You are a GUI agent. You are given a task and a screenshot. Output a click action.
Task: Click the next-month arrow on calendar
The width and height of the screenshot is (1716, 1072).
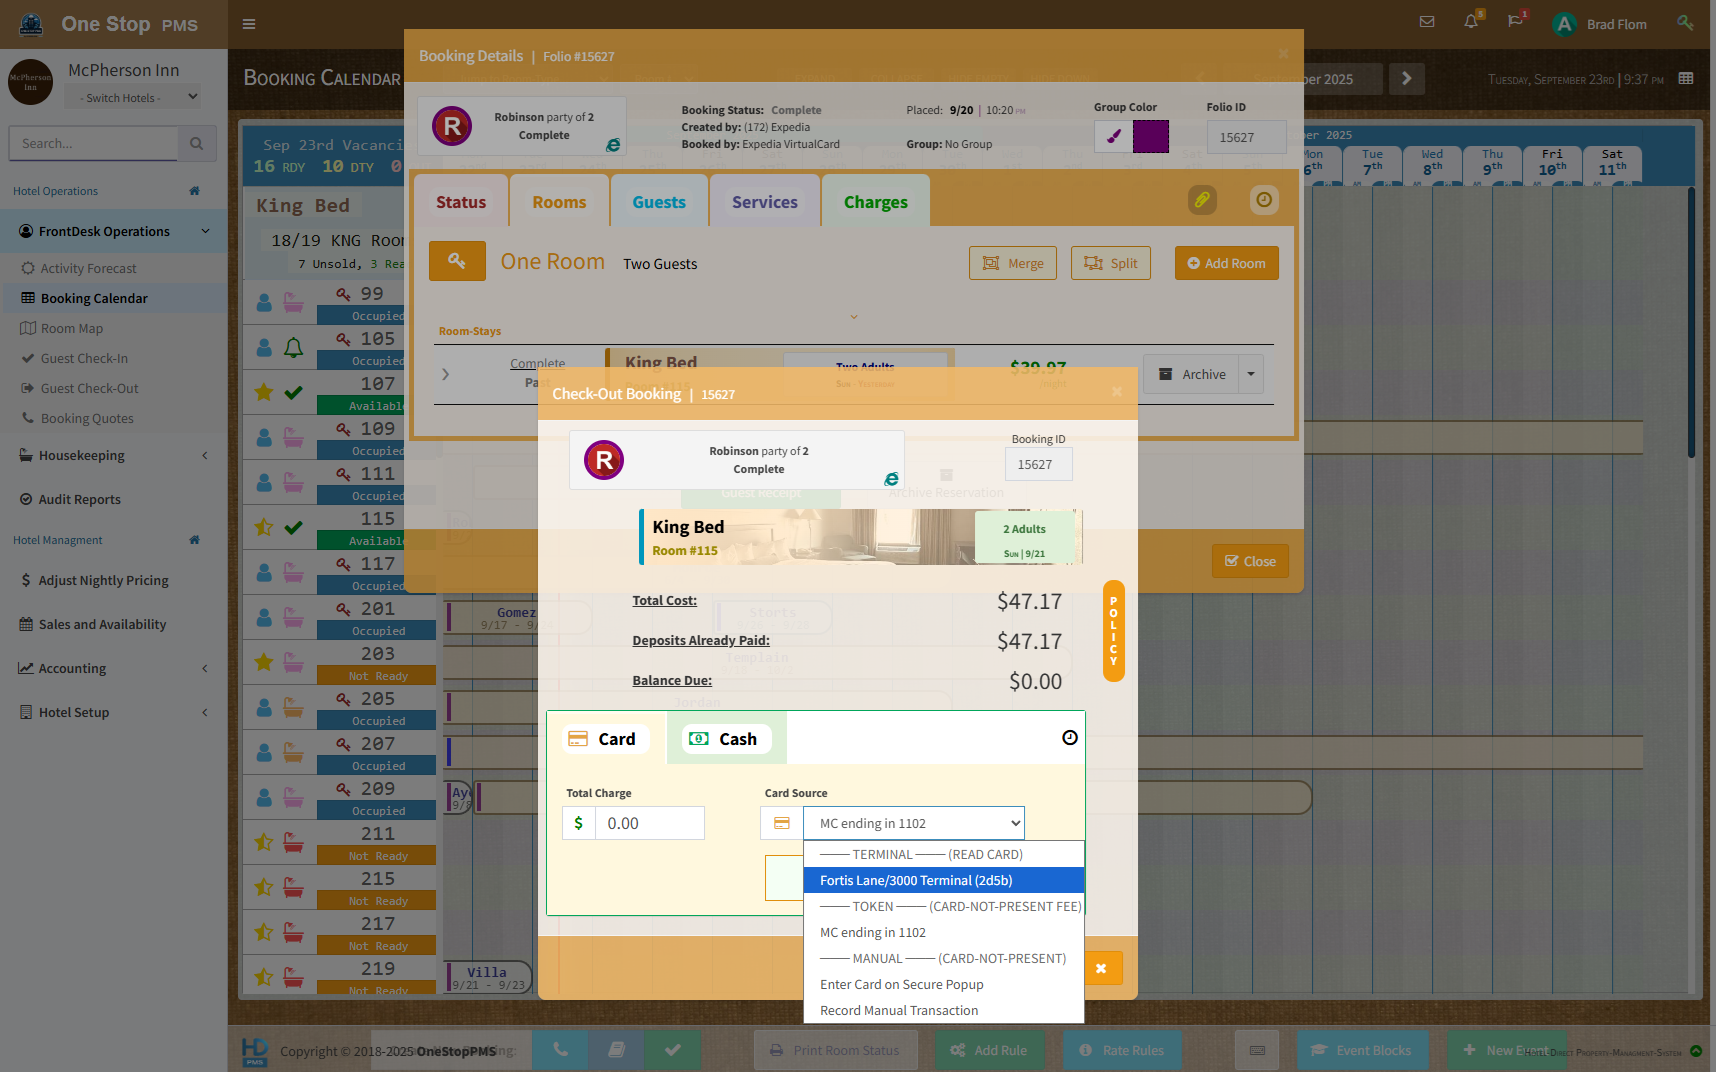coord(1406,79)
